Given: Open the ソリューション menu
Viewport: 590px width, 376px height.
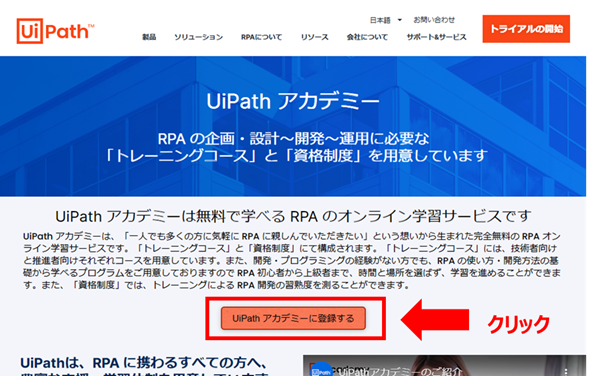Looking at the screenshot, I should [198, 37].
